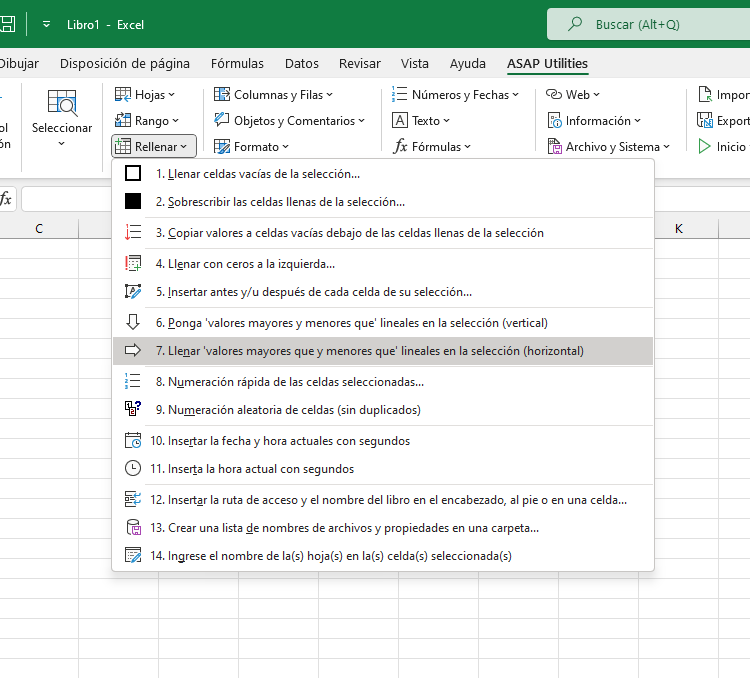Image resolution: width=750 pixels, height=678 pixels.
Task: Click the Exportar icon in the ribbon
Action: (x=705, y=120)
